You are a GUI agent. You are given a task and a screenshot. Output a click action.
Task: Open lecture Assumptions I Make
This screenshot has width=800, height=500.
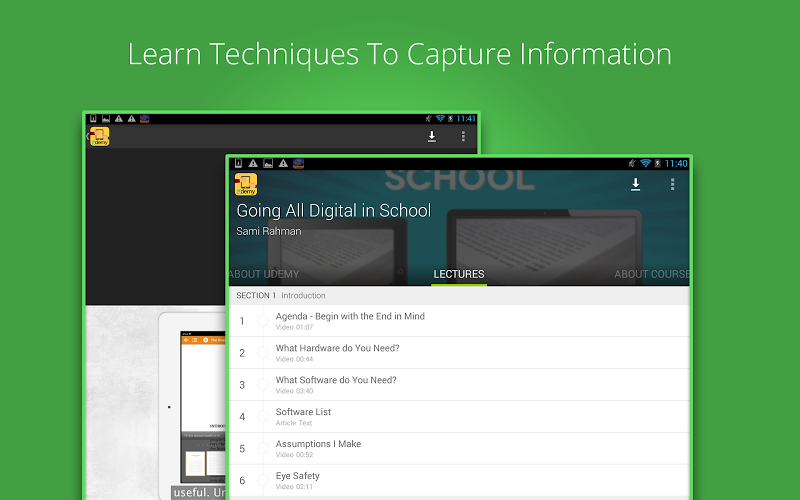[459, 448]
